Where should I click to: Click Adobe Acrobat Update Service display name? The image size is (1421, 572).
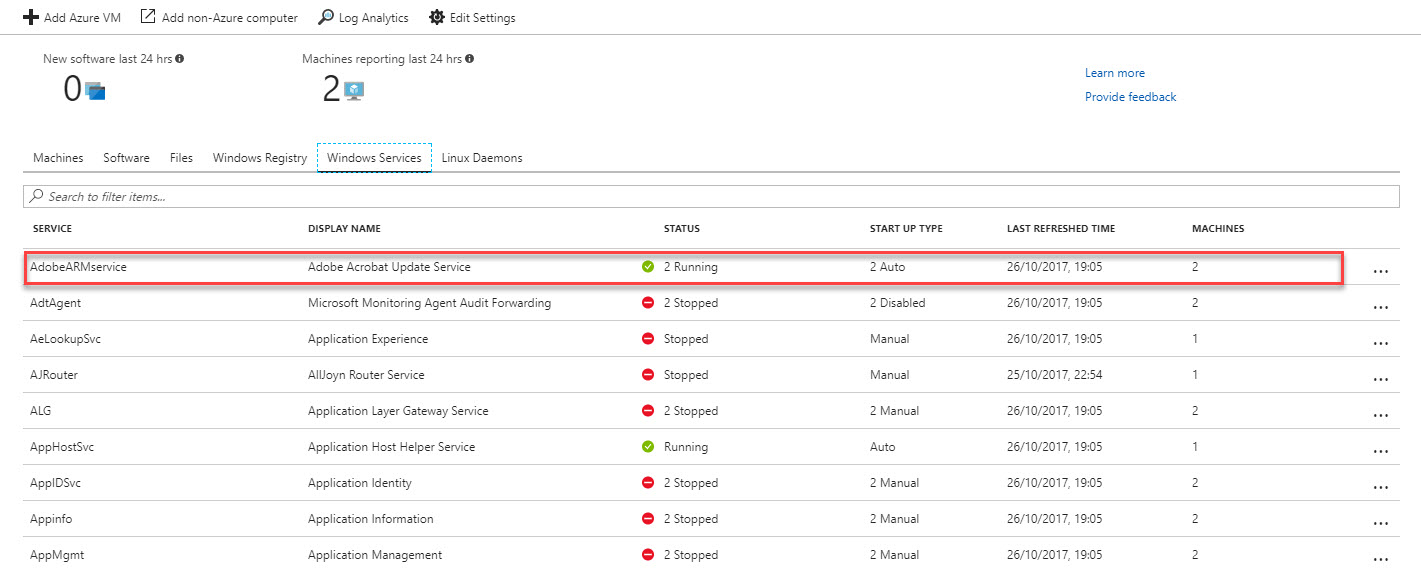[389, 267]
